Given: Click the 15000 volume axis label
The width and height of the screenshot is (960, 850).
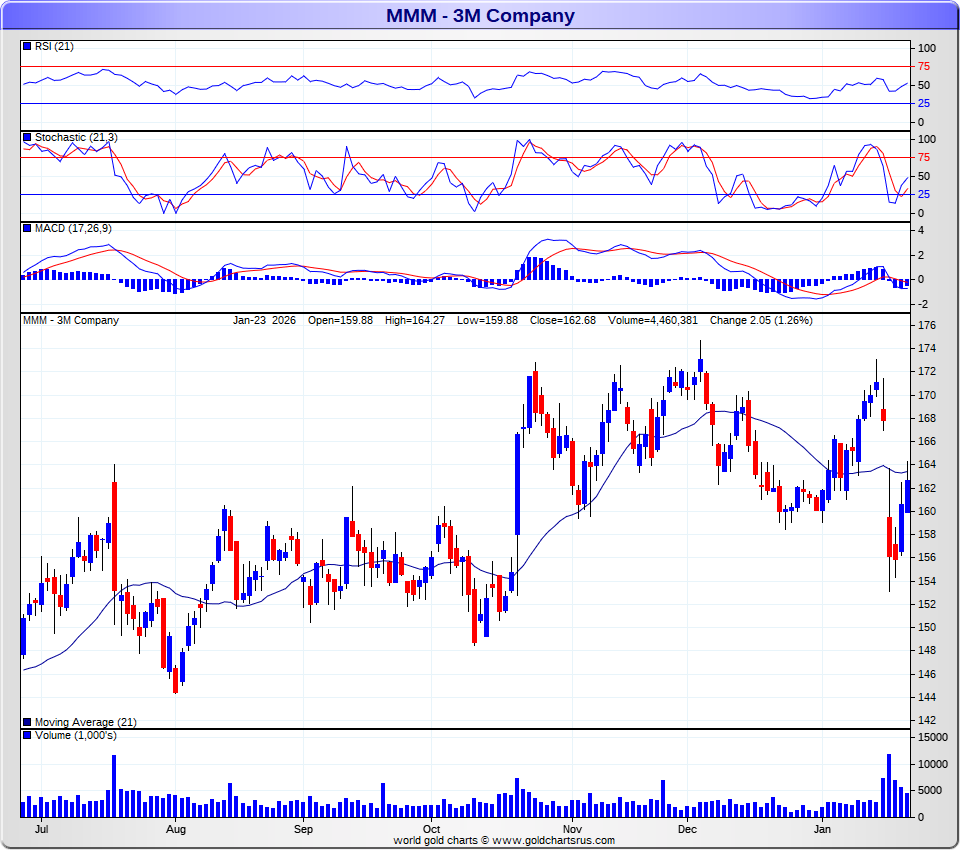Looking at the screenshot, I should [932, 737].
